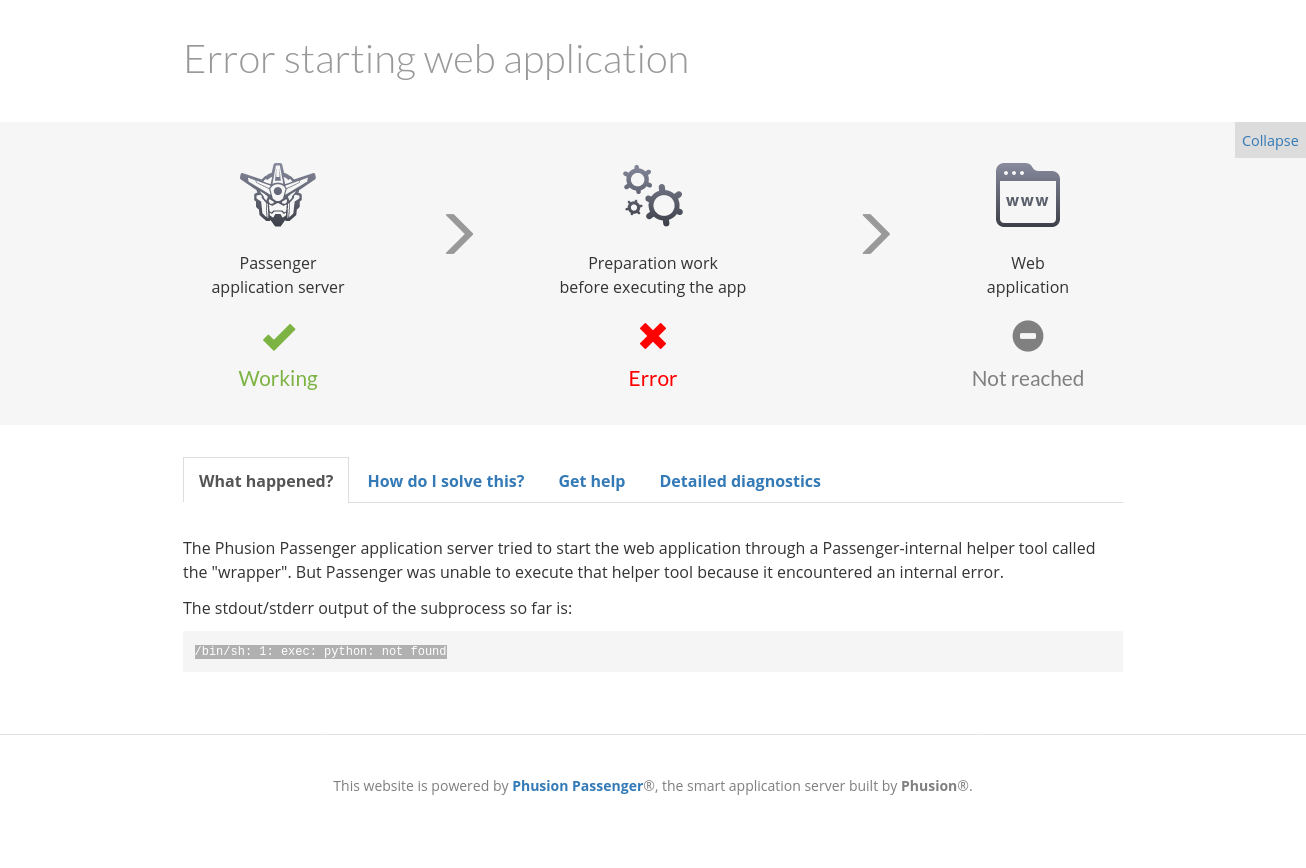
Task: Click the Error status label
Action: [652, 378]
